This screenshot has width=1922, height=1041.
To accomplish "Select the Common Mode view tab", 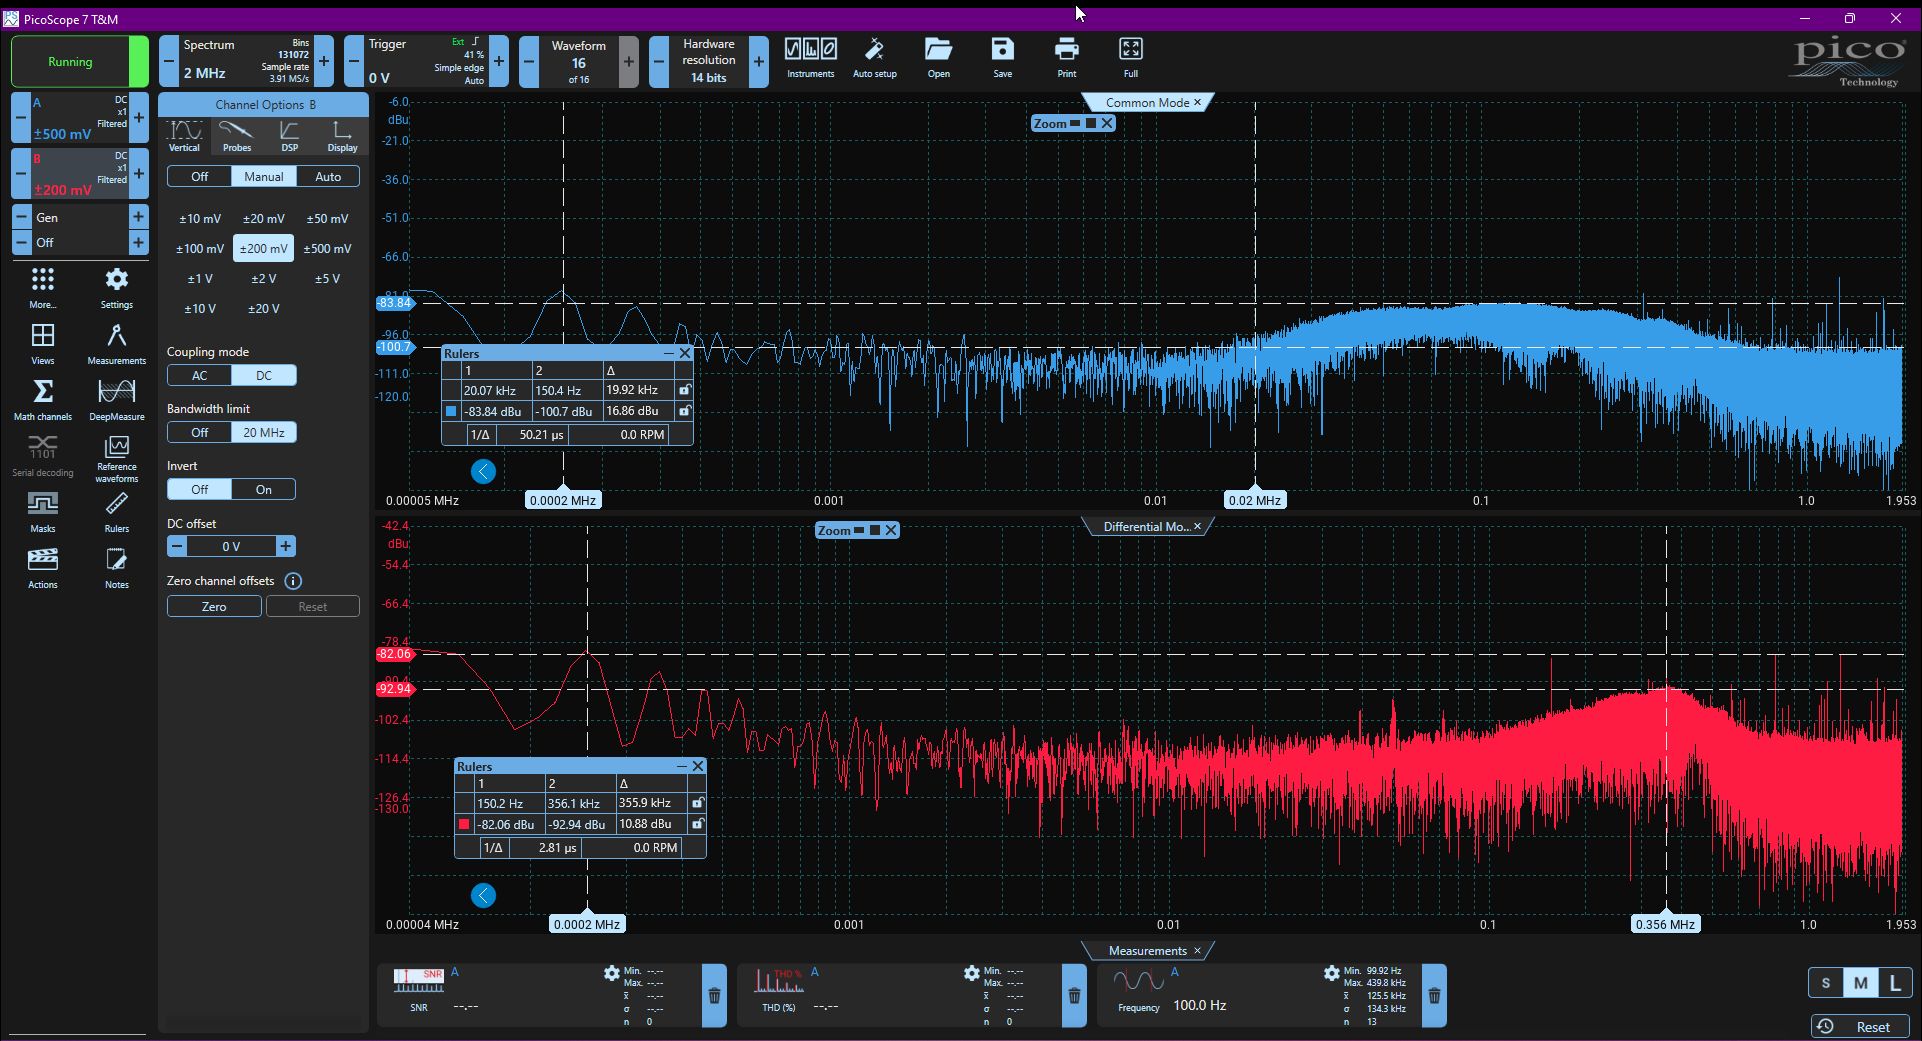I will point(1147,103).
